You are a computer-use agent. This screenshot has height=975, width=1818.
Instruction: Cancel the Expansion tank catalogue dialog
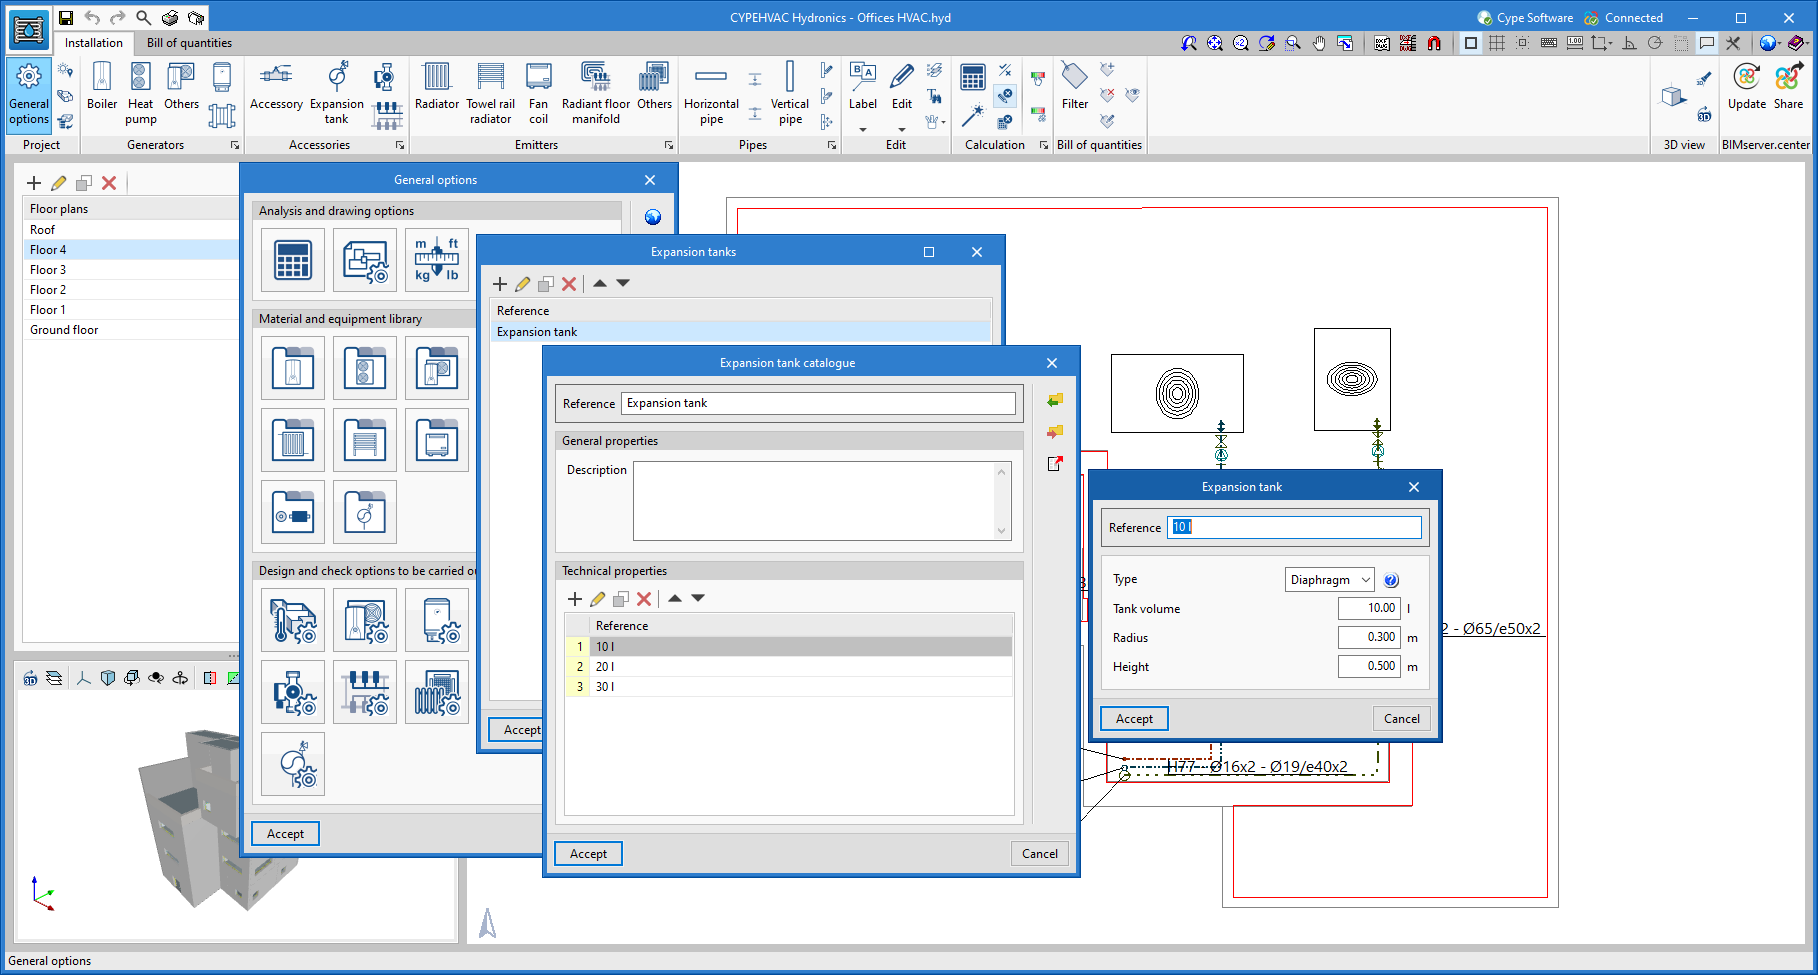tap(1039, 853)
